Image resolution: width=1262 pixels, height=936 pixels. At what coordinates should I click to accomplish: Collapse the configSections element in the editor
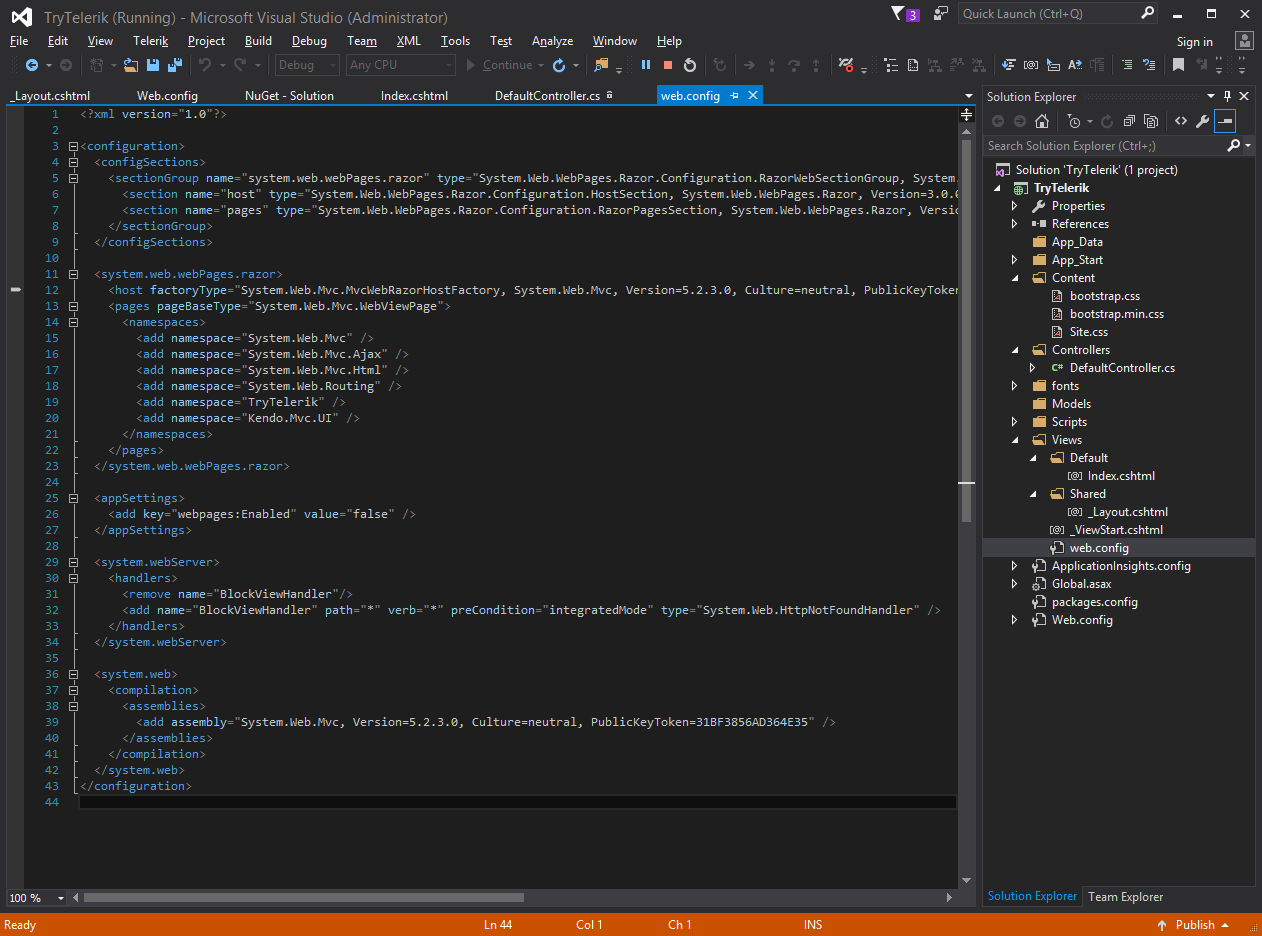point(73,162)
